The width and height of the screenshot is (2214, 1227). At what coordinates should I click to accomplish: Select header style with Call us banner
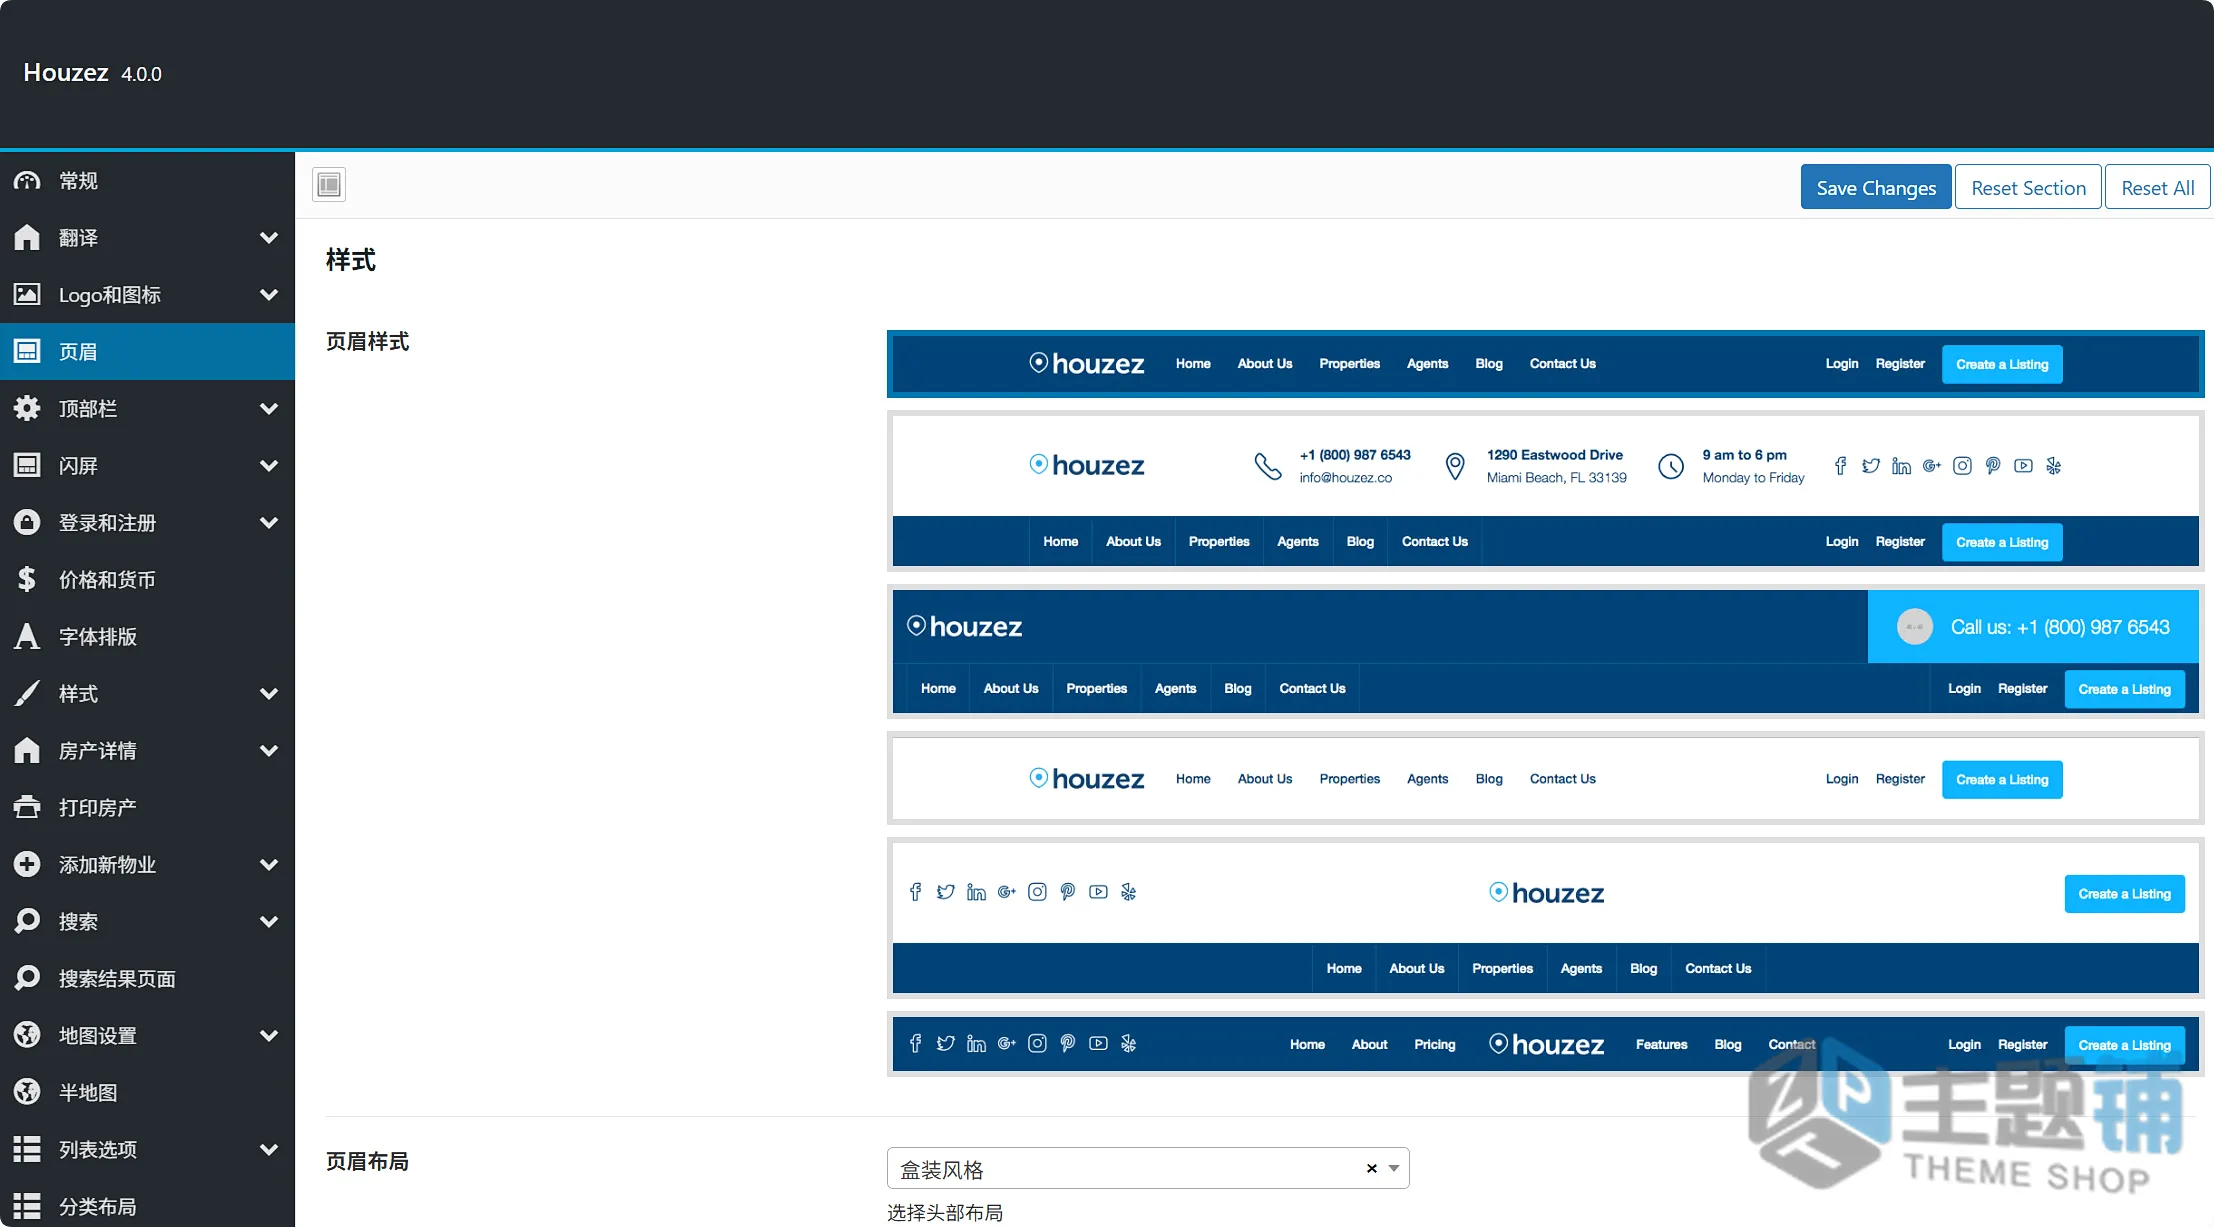[1546, 652]
